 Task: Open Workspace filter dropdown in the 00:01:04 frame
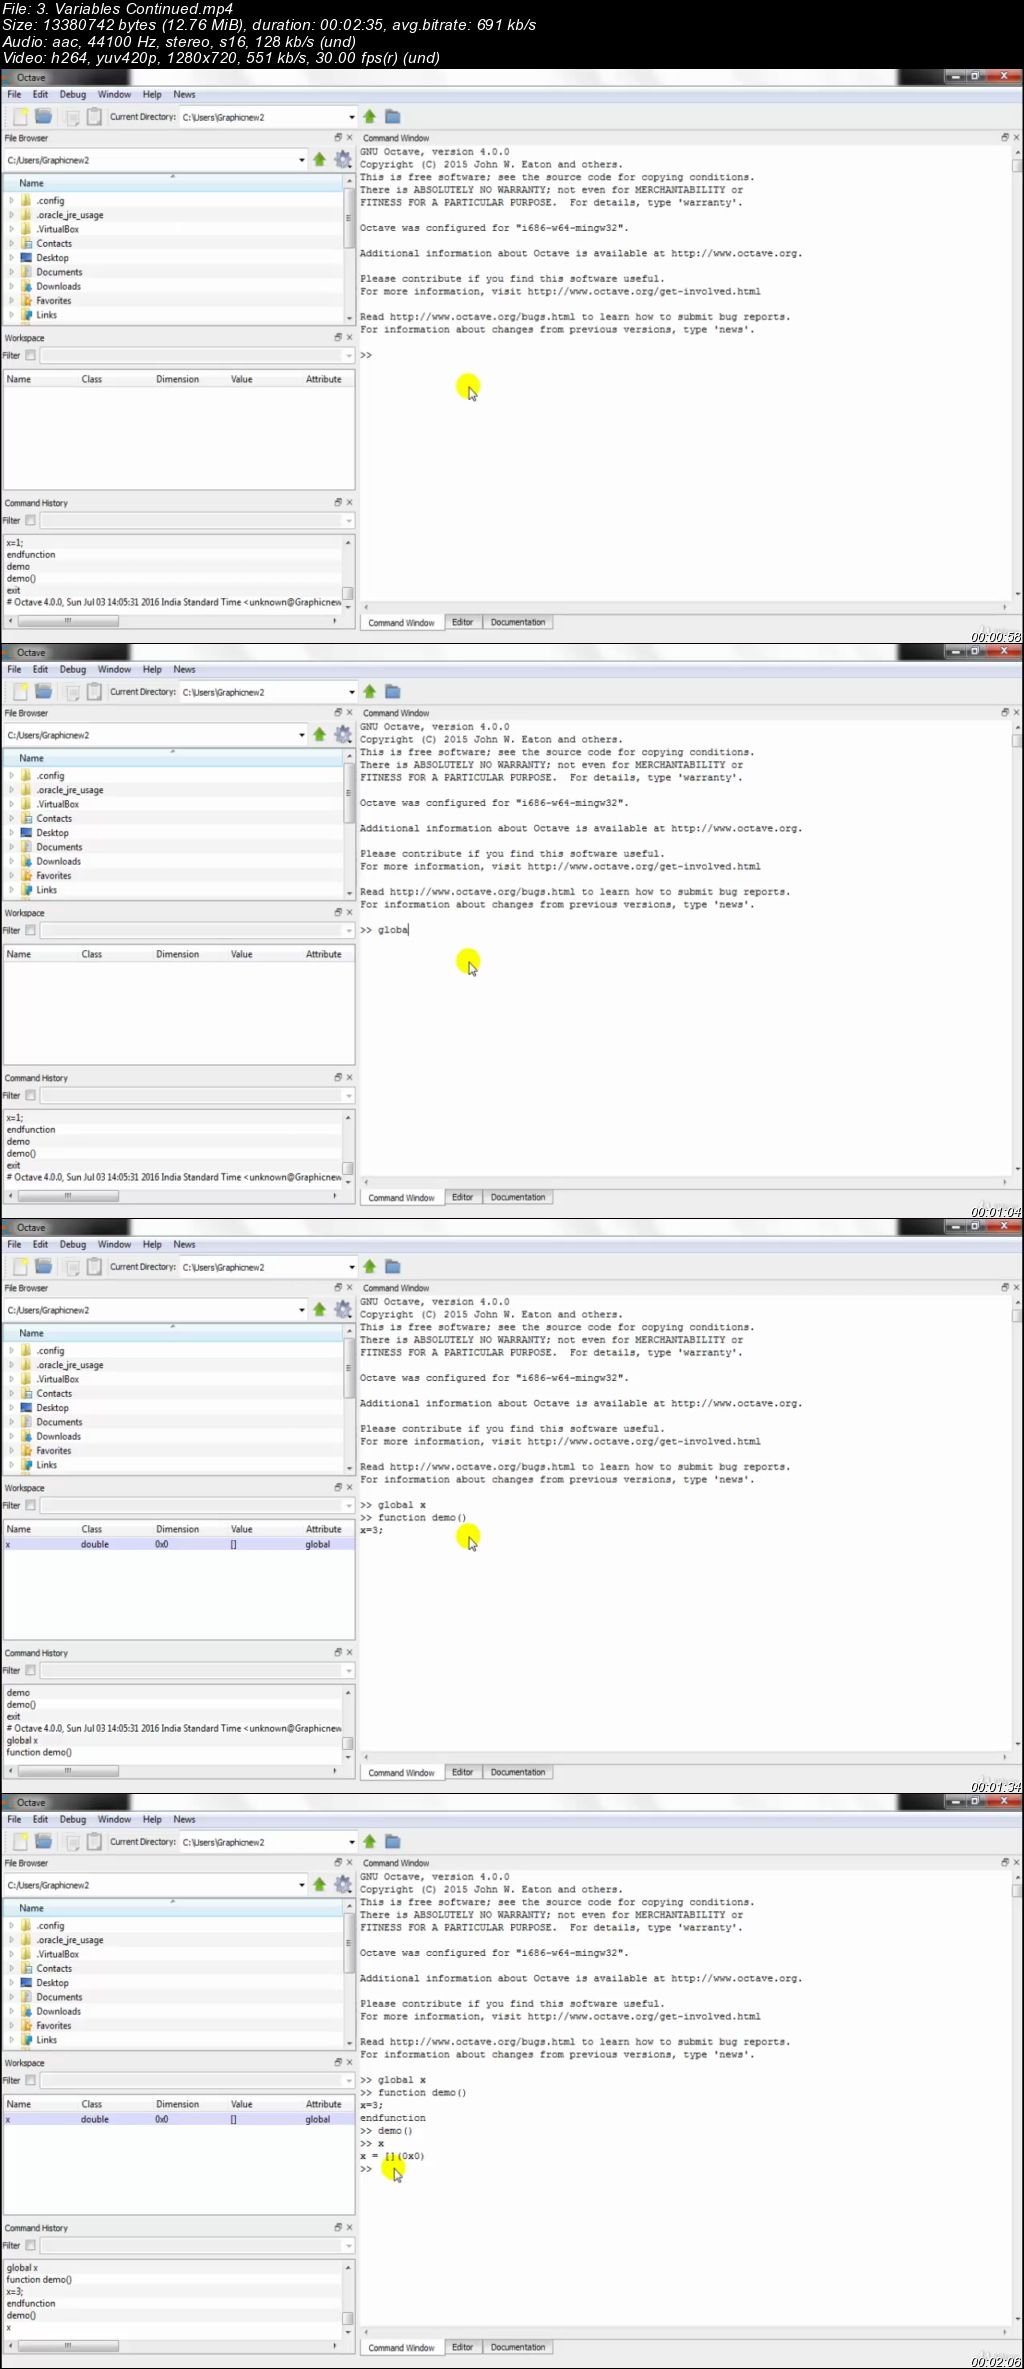coord(348,930)
